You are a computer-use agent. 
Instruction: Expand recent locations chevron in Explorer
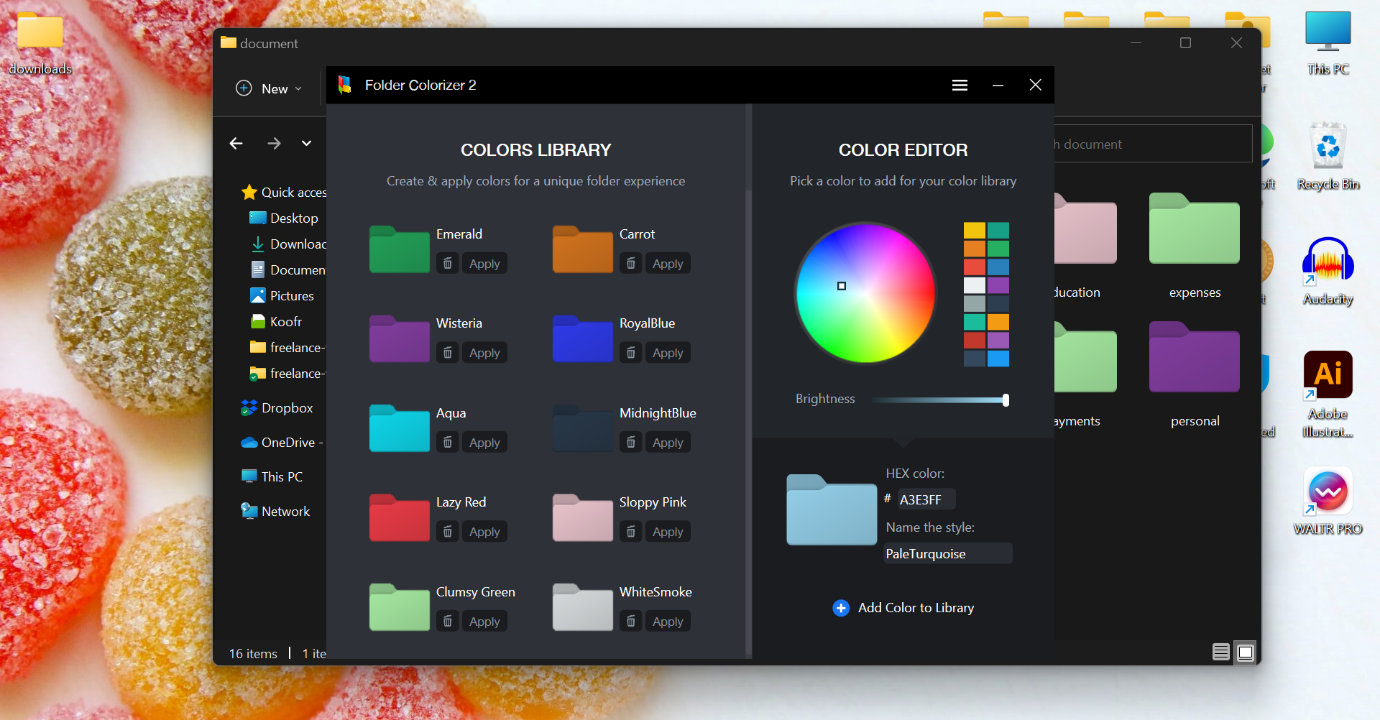[x=306, y=143]
